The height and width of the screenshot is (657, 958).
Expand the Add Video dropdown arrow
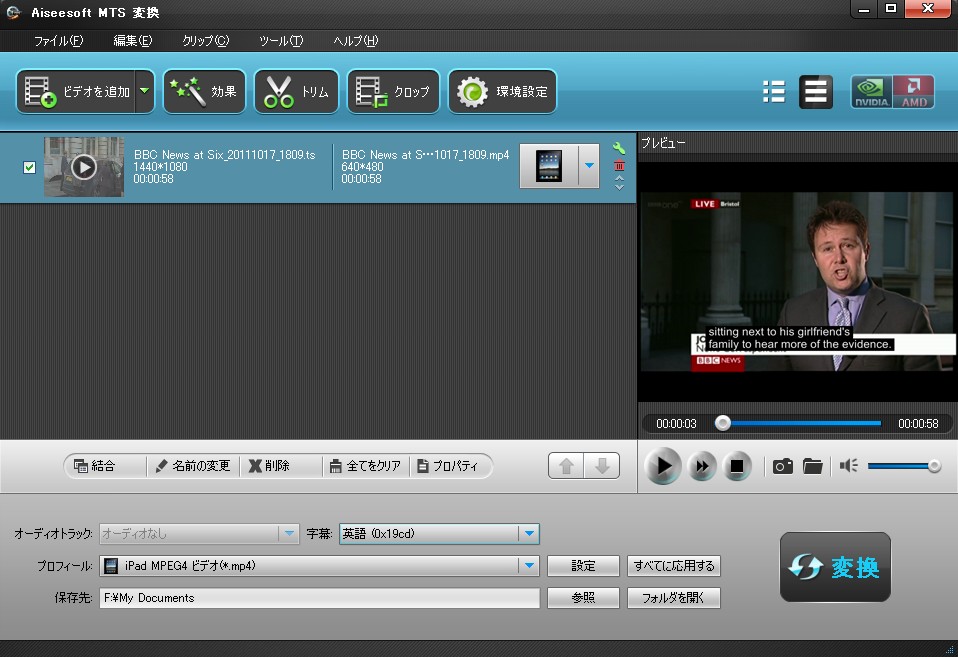pyautogui.click(x=145, y=92)
